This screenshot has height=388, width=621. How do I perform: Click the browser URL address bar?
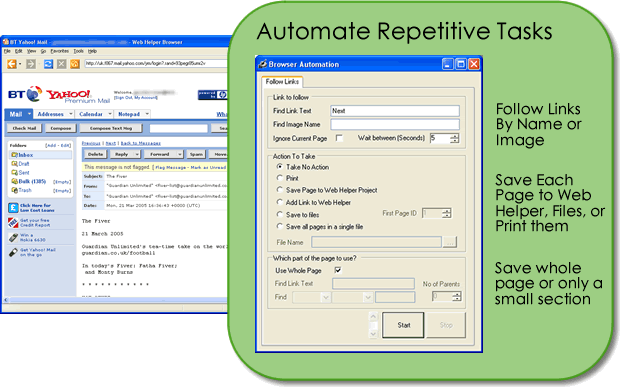point(156,63)
